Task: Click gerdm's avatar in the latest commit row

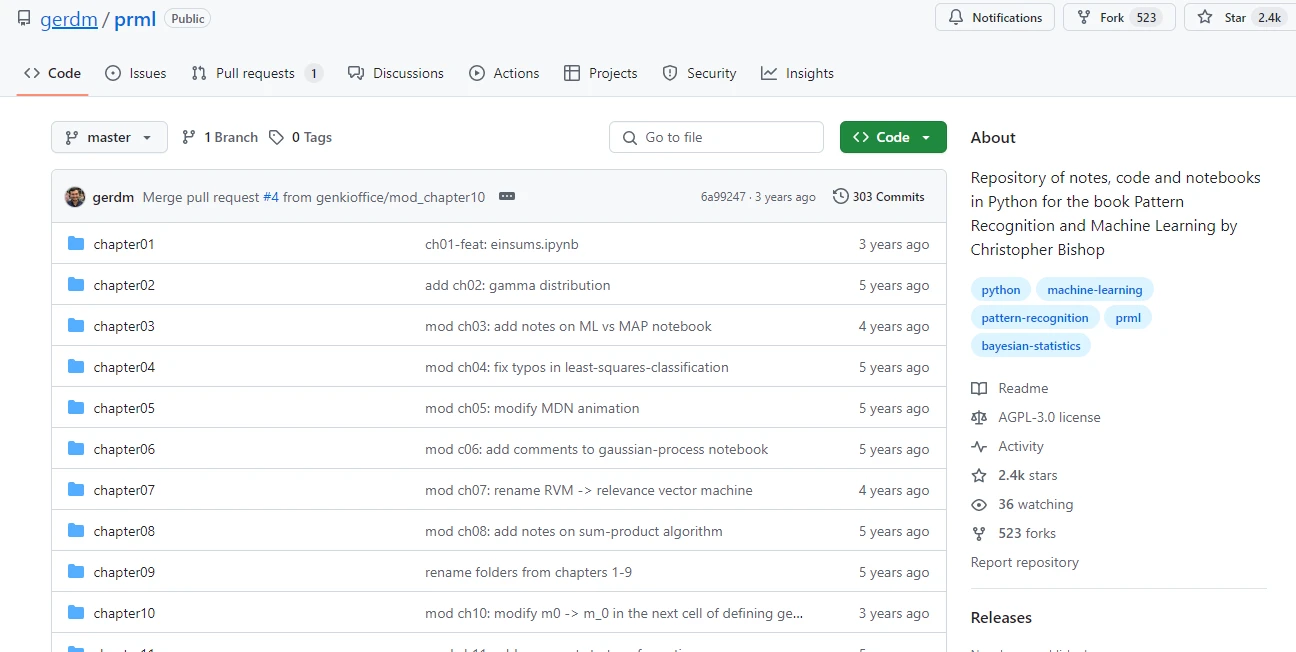Action: [75, 197]
